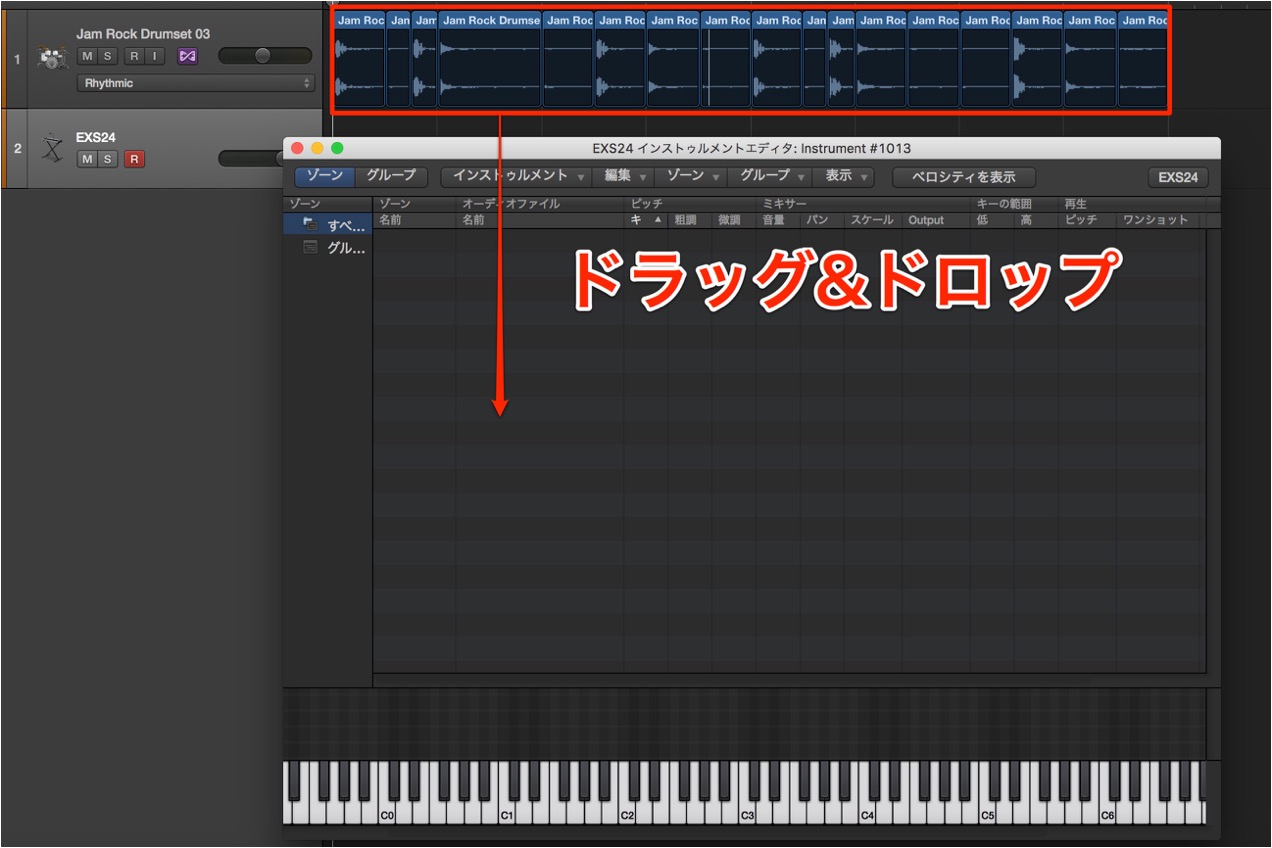The height and width of the screenshot is (848, 1272).
Task: Close the EXS24 instrument editor window
Action: [x=297, y=148]
